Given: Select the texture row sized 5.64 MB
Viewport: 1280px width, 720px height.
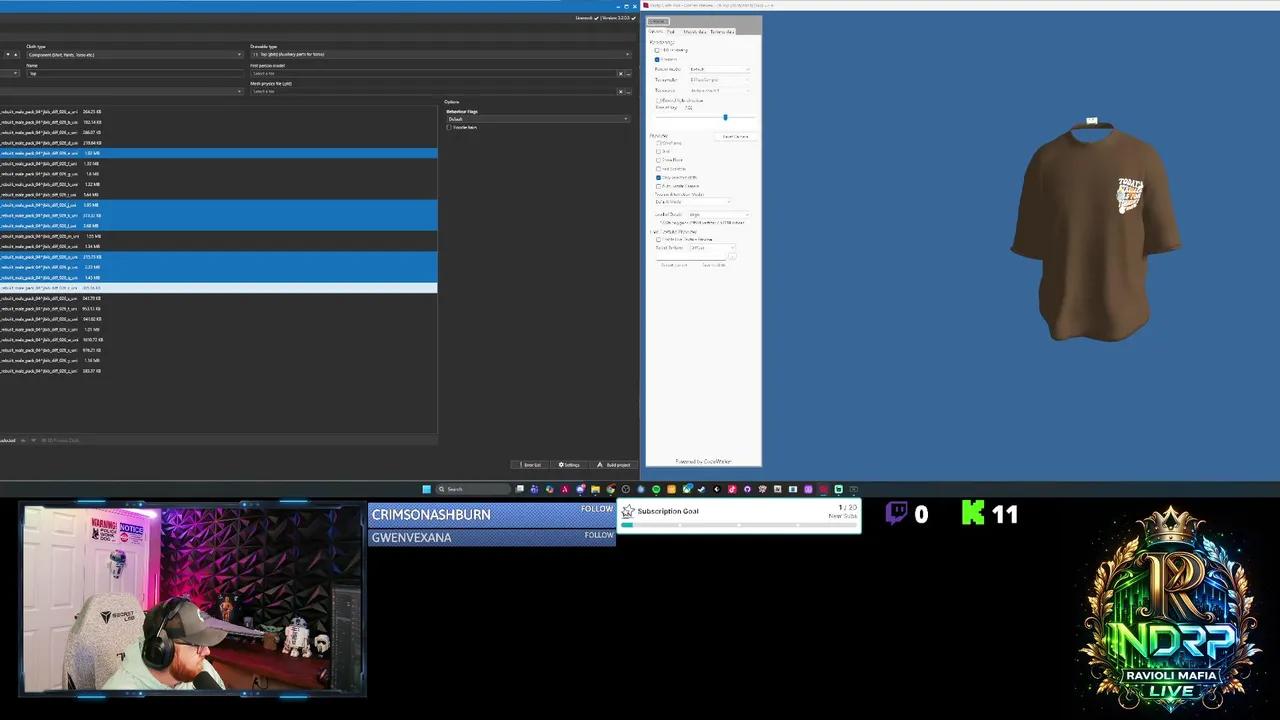Looking at the screenshot, I should click(218, 194).
